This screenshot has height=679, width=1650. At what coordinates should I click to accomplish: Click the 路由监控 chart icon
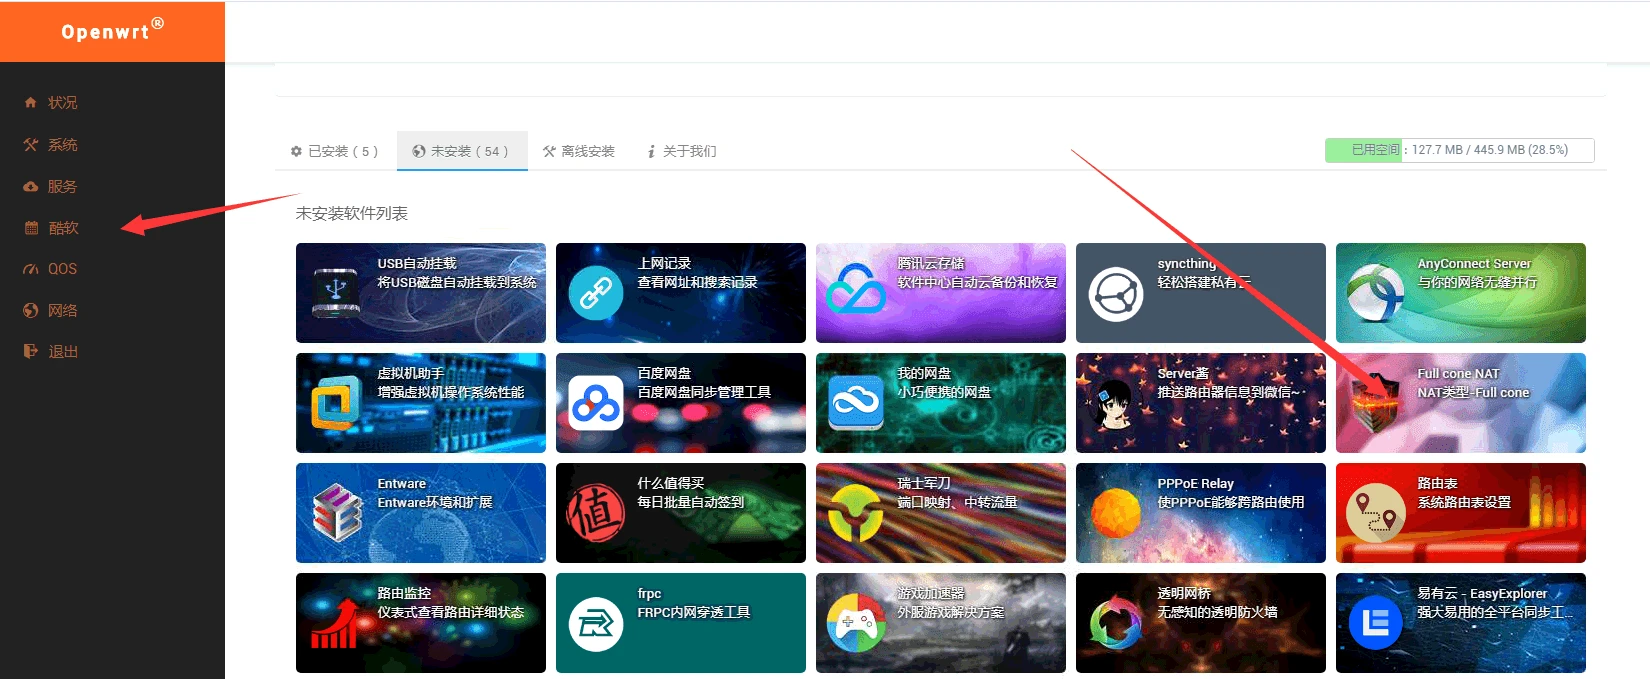(x=336, y=624)
